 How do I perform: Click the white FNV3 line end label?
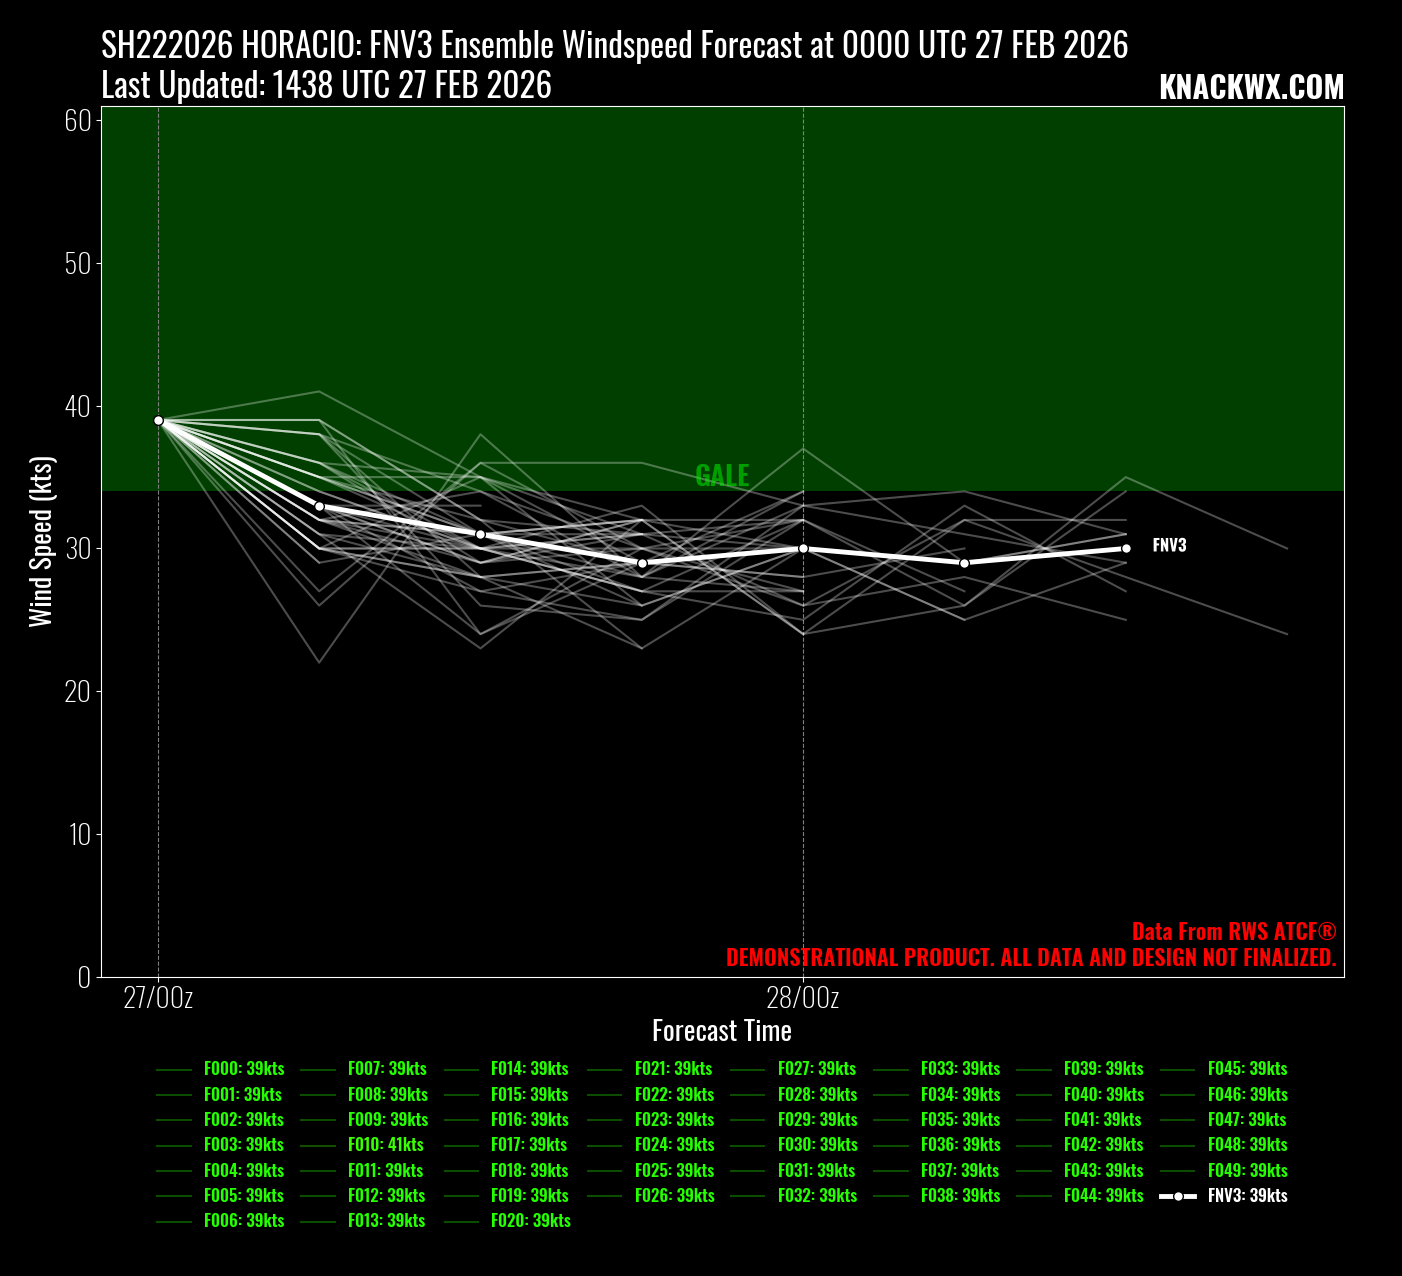coord(1169,546)
